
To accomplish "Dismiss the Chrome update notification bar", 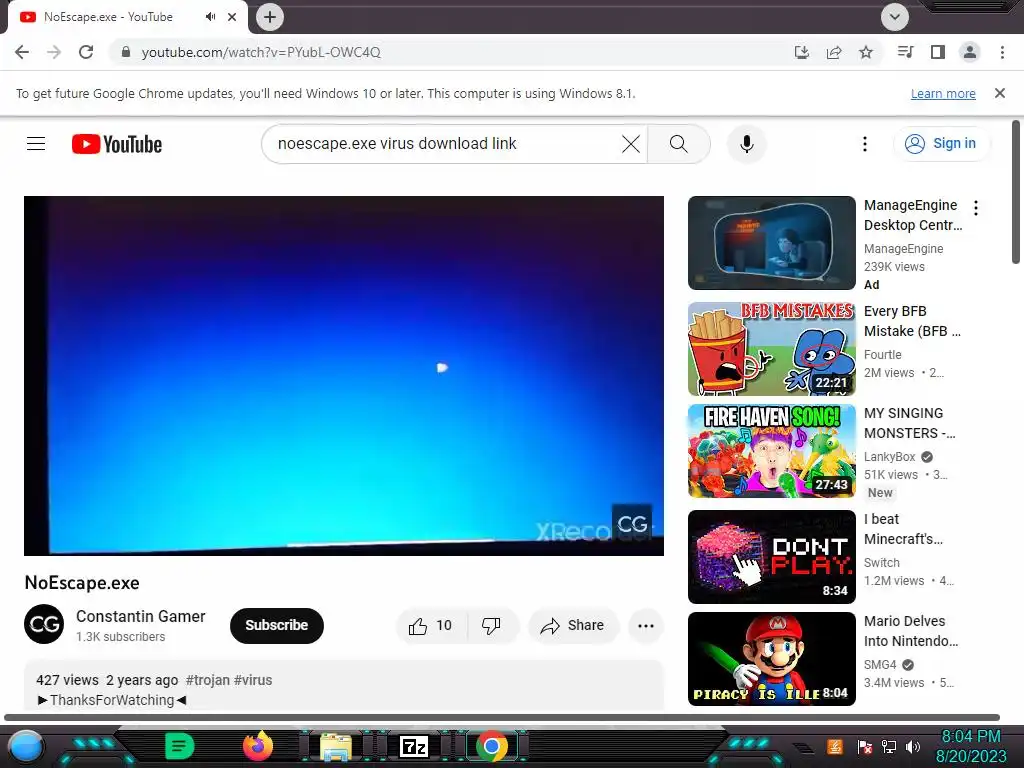I will [x=1000, y=93].
